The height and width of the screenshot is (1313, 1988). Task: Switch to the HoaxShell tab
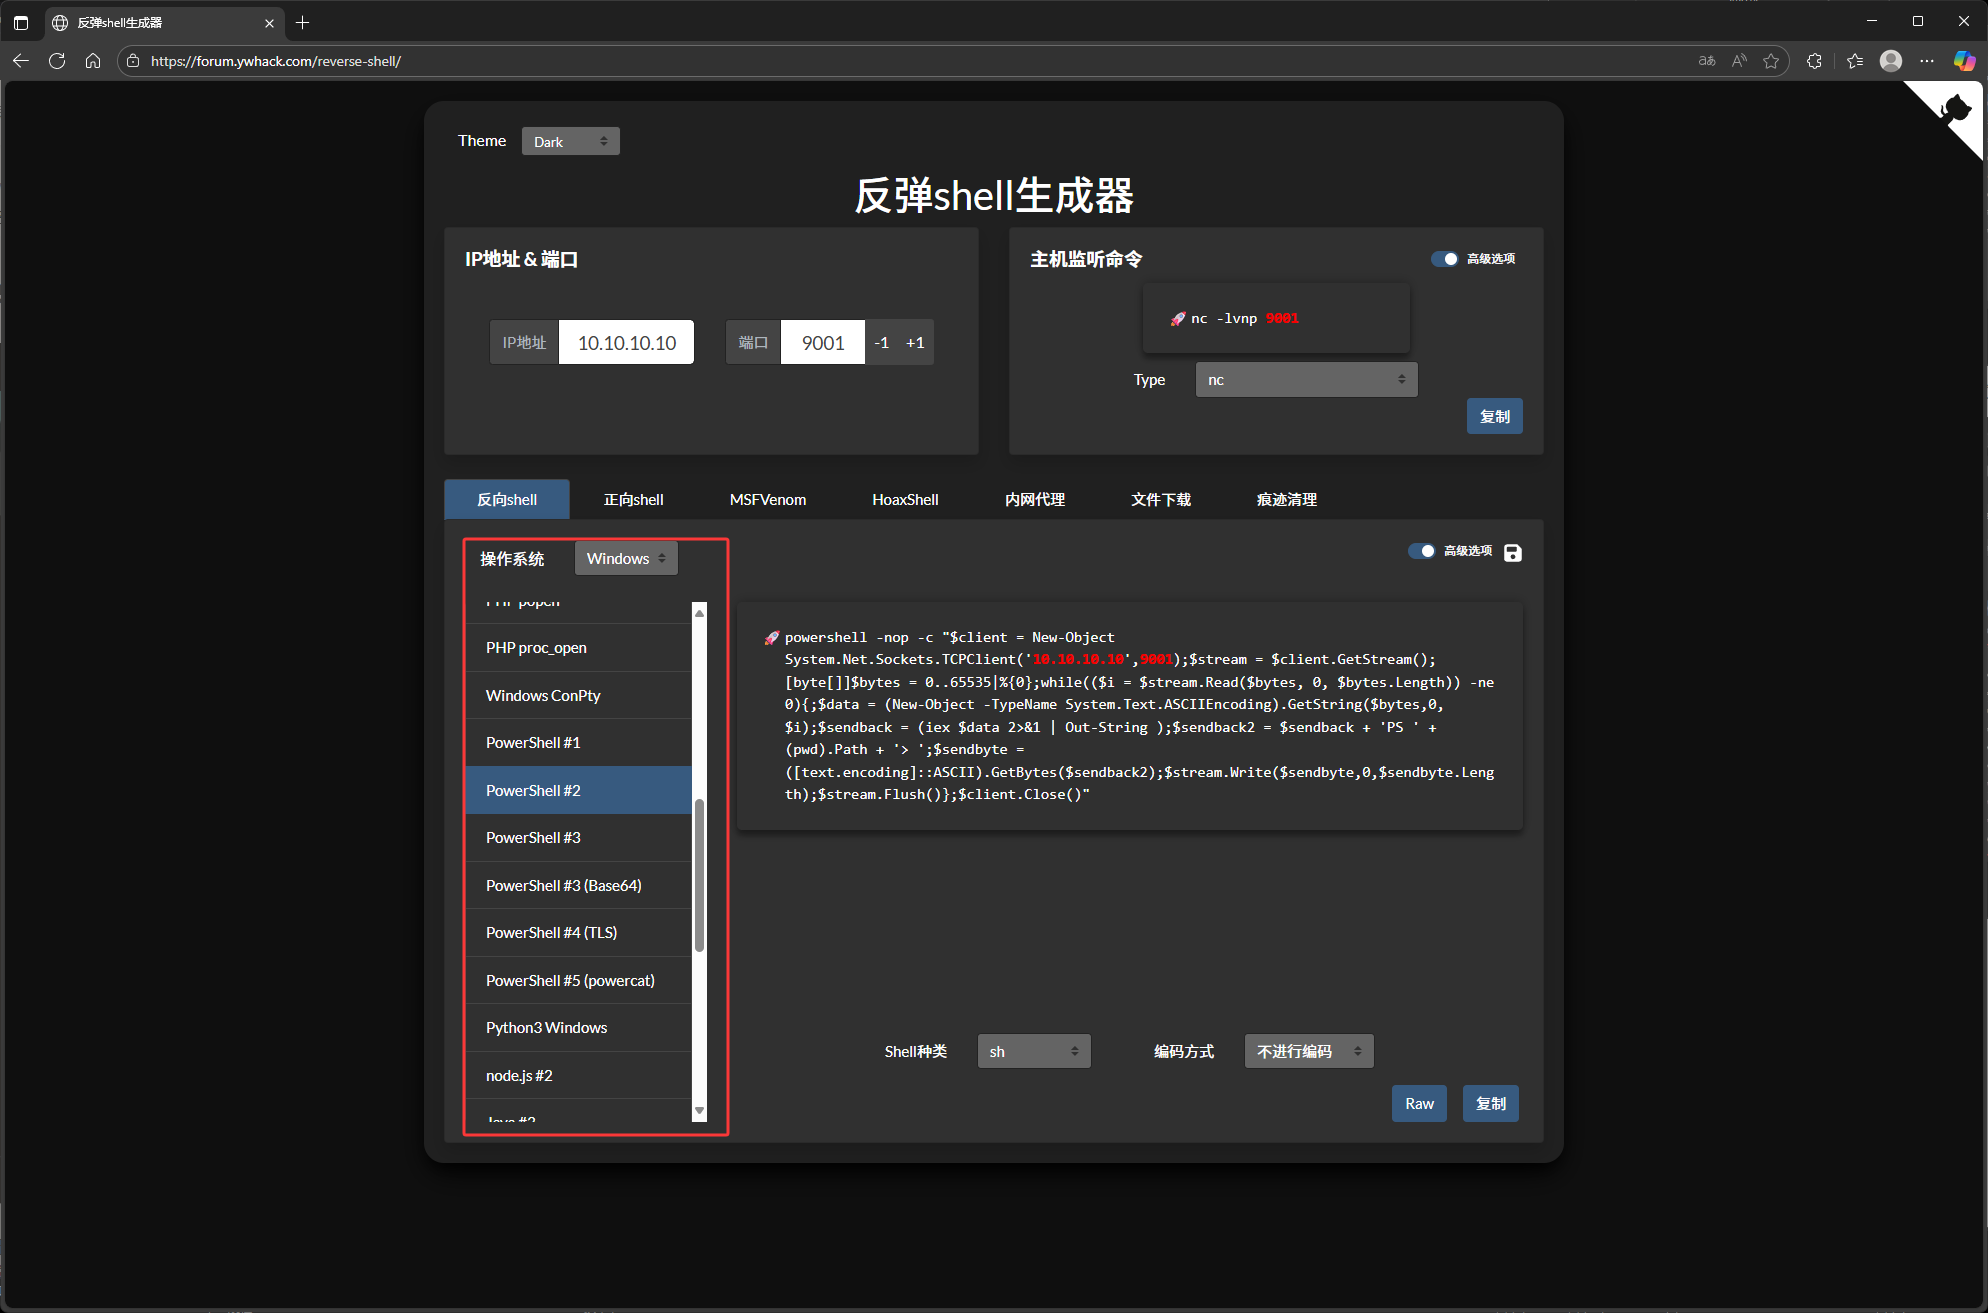(x=905, y=499)
